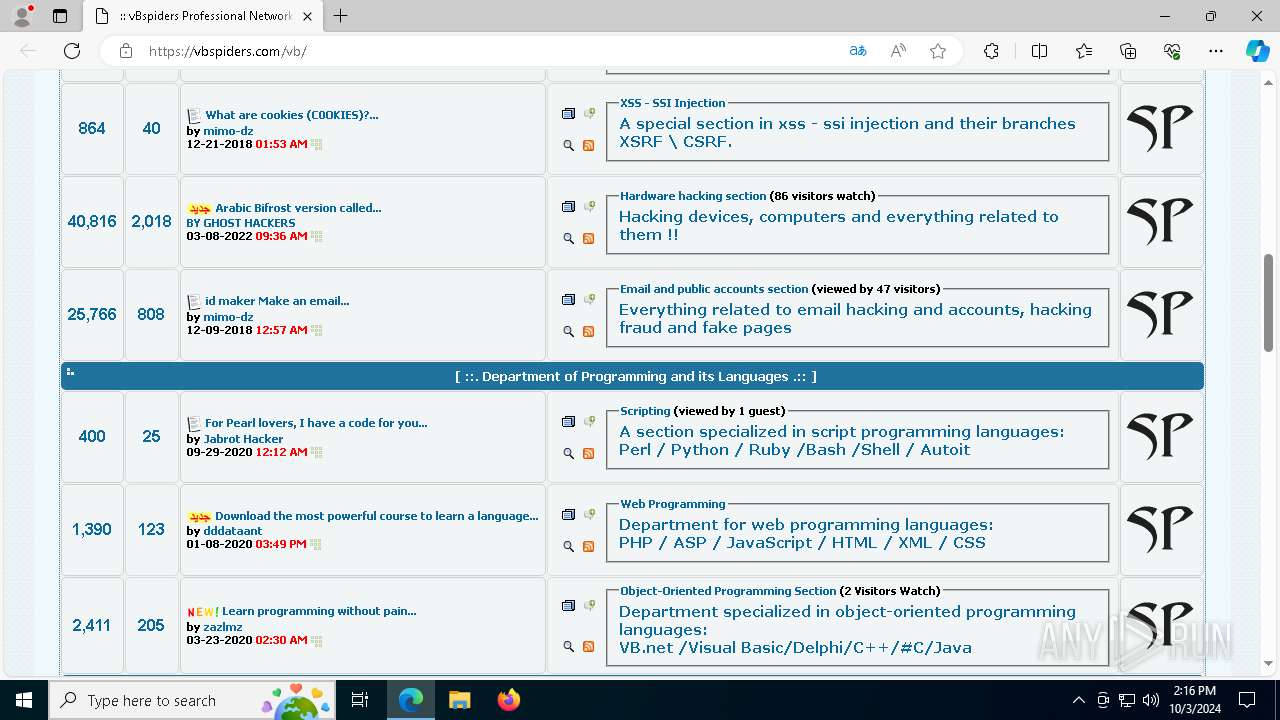Screen dimensions: 1280x720
Task: Open a new browser tab
Action: click(x=341, y=16)
